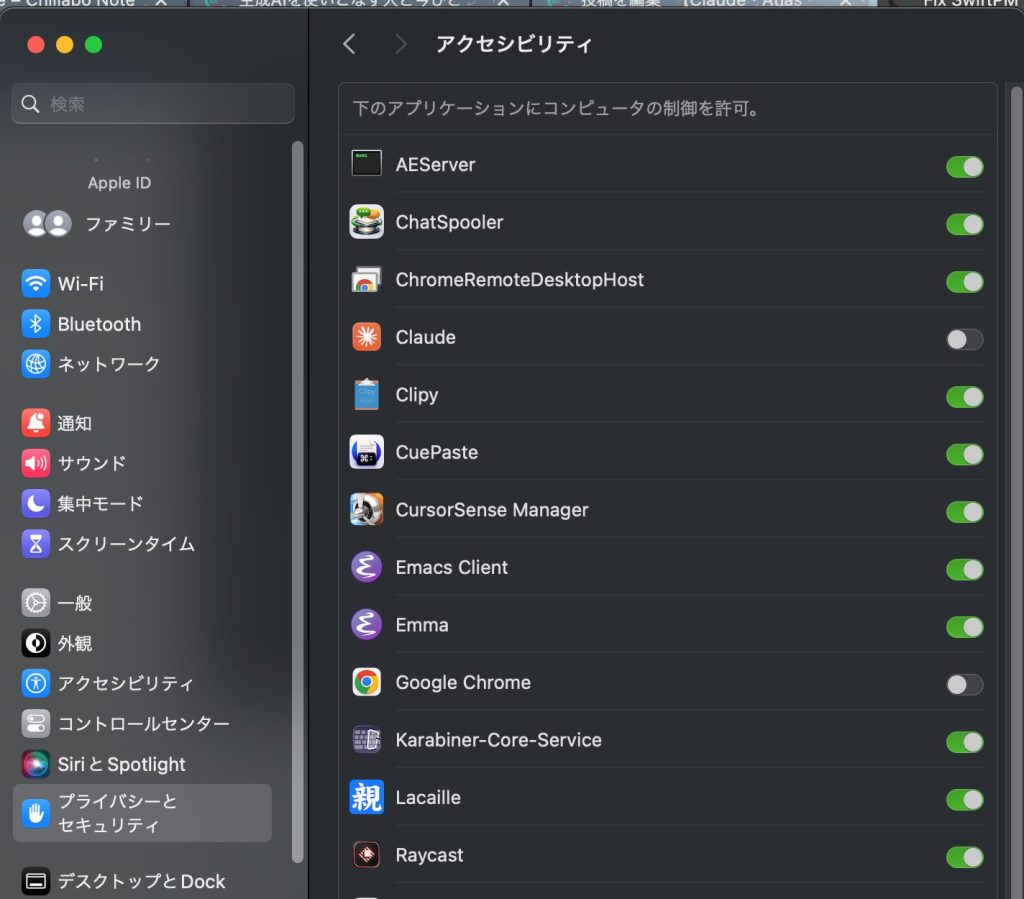
Task: Click the Google Chrome app icon
Action: (x=366, y=682)
